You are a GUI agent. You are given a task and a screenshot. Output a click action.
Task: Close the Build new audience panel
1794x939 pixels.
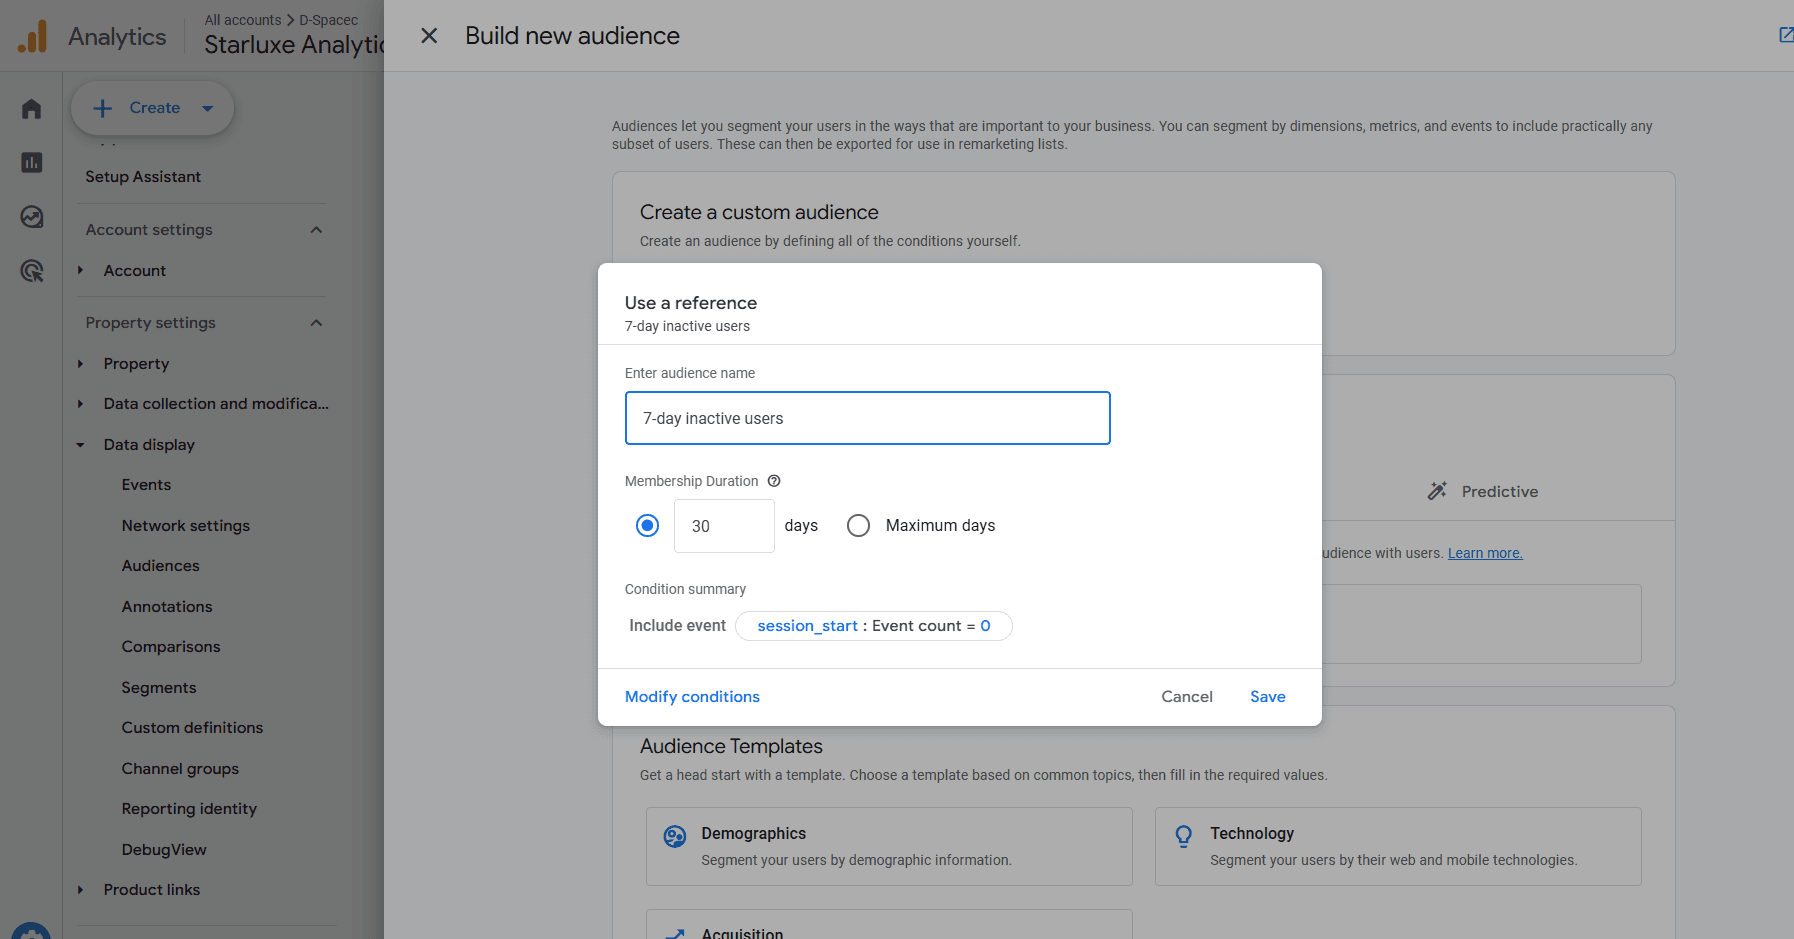click(x=429, y=36)
